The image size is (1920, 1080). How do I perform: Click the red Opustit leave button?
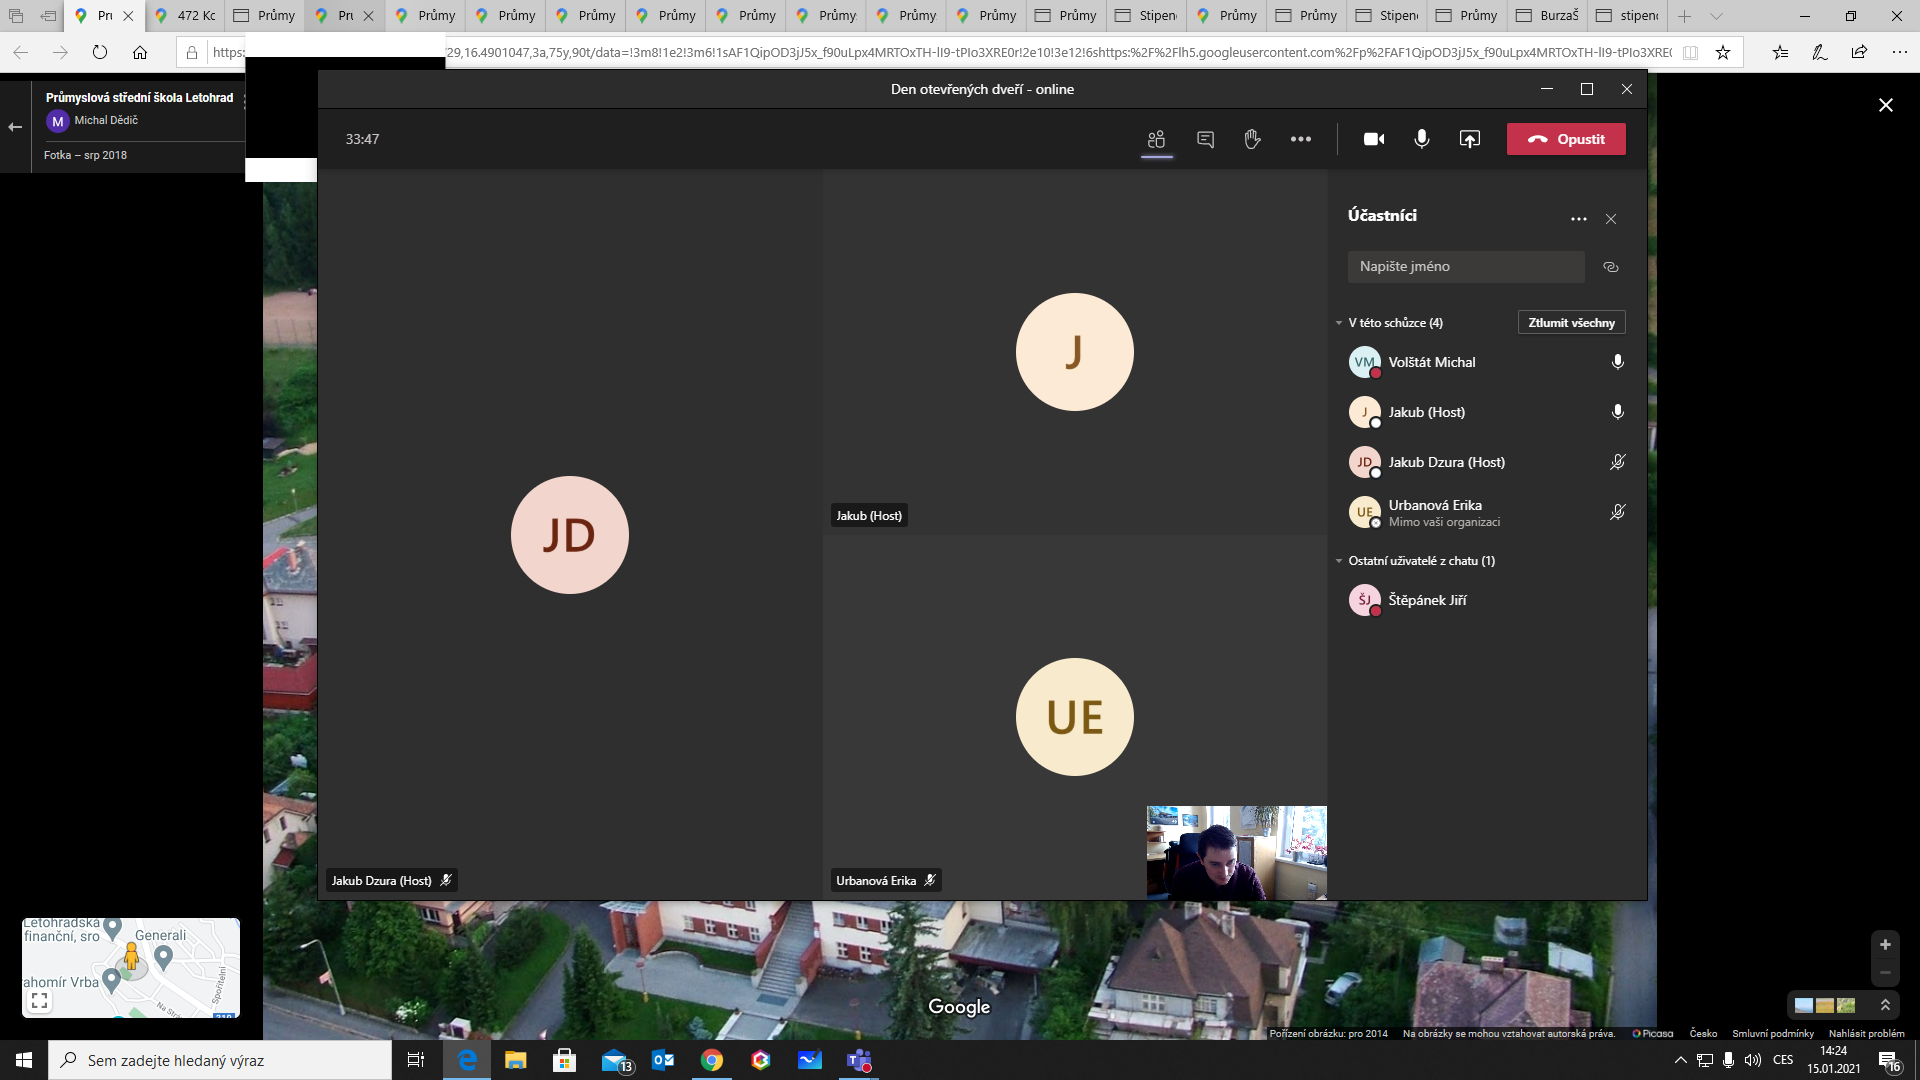tap(1566, 139)
